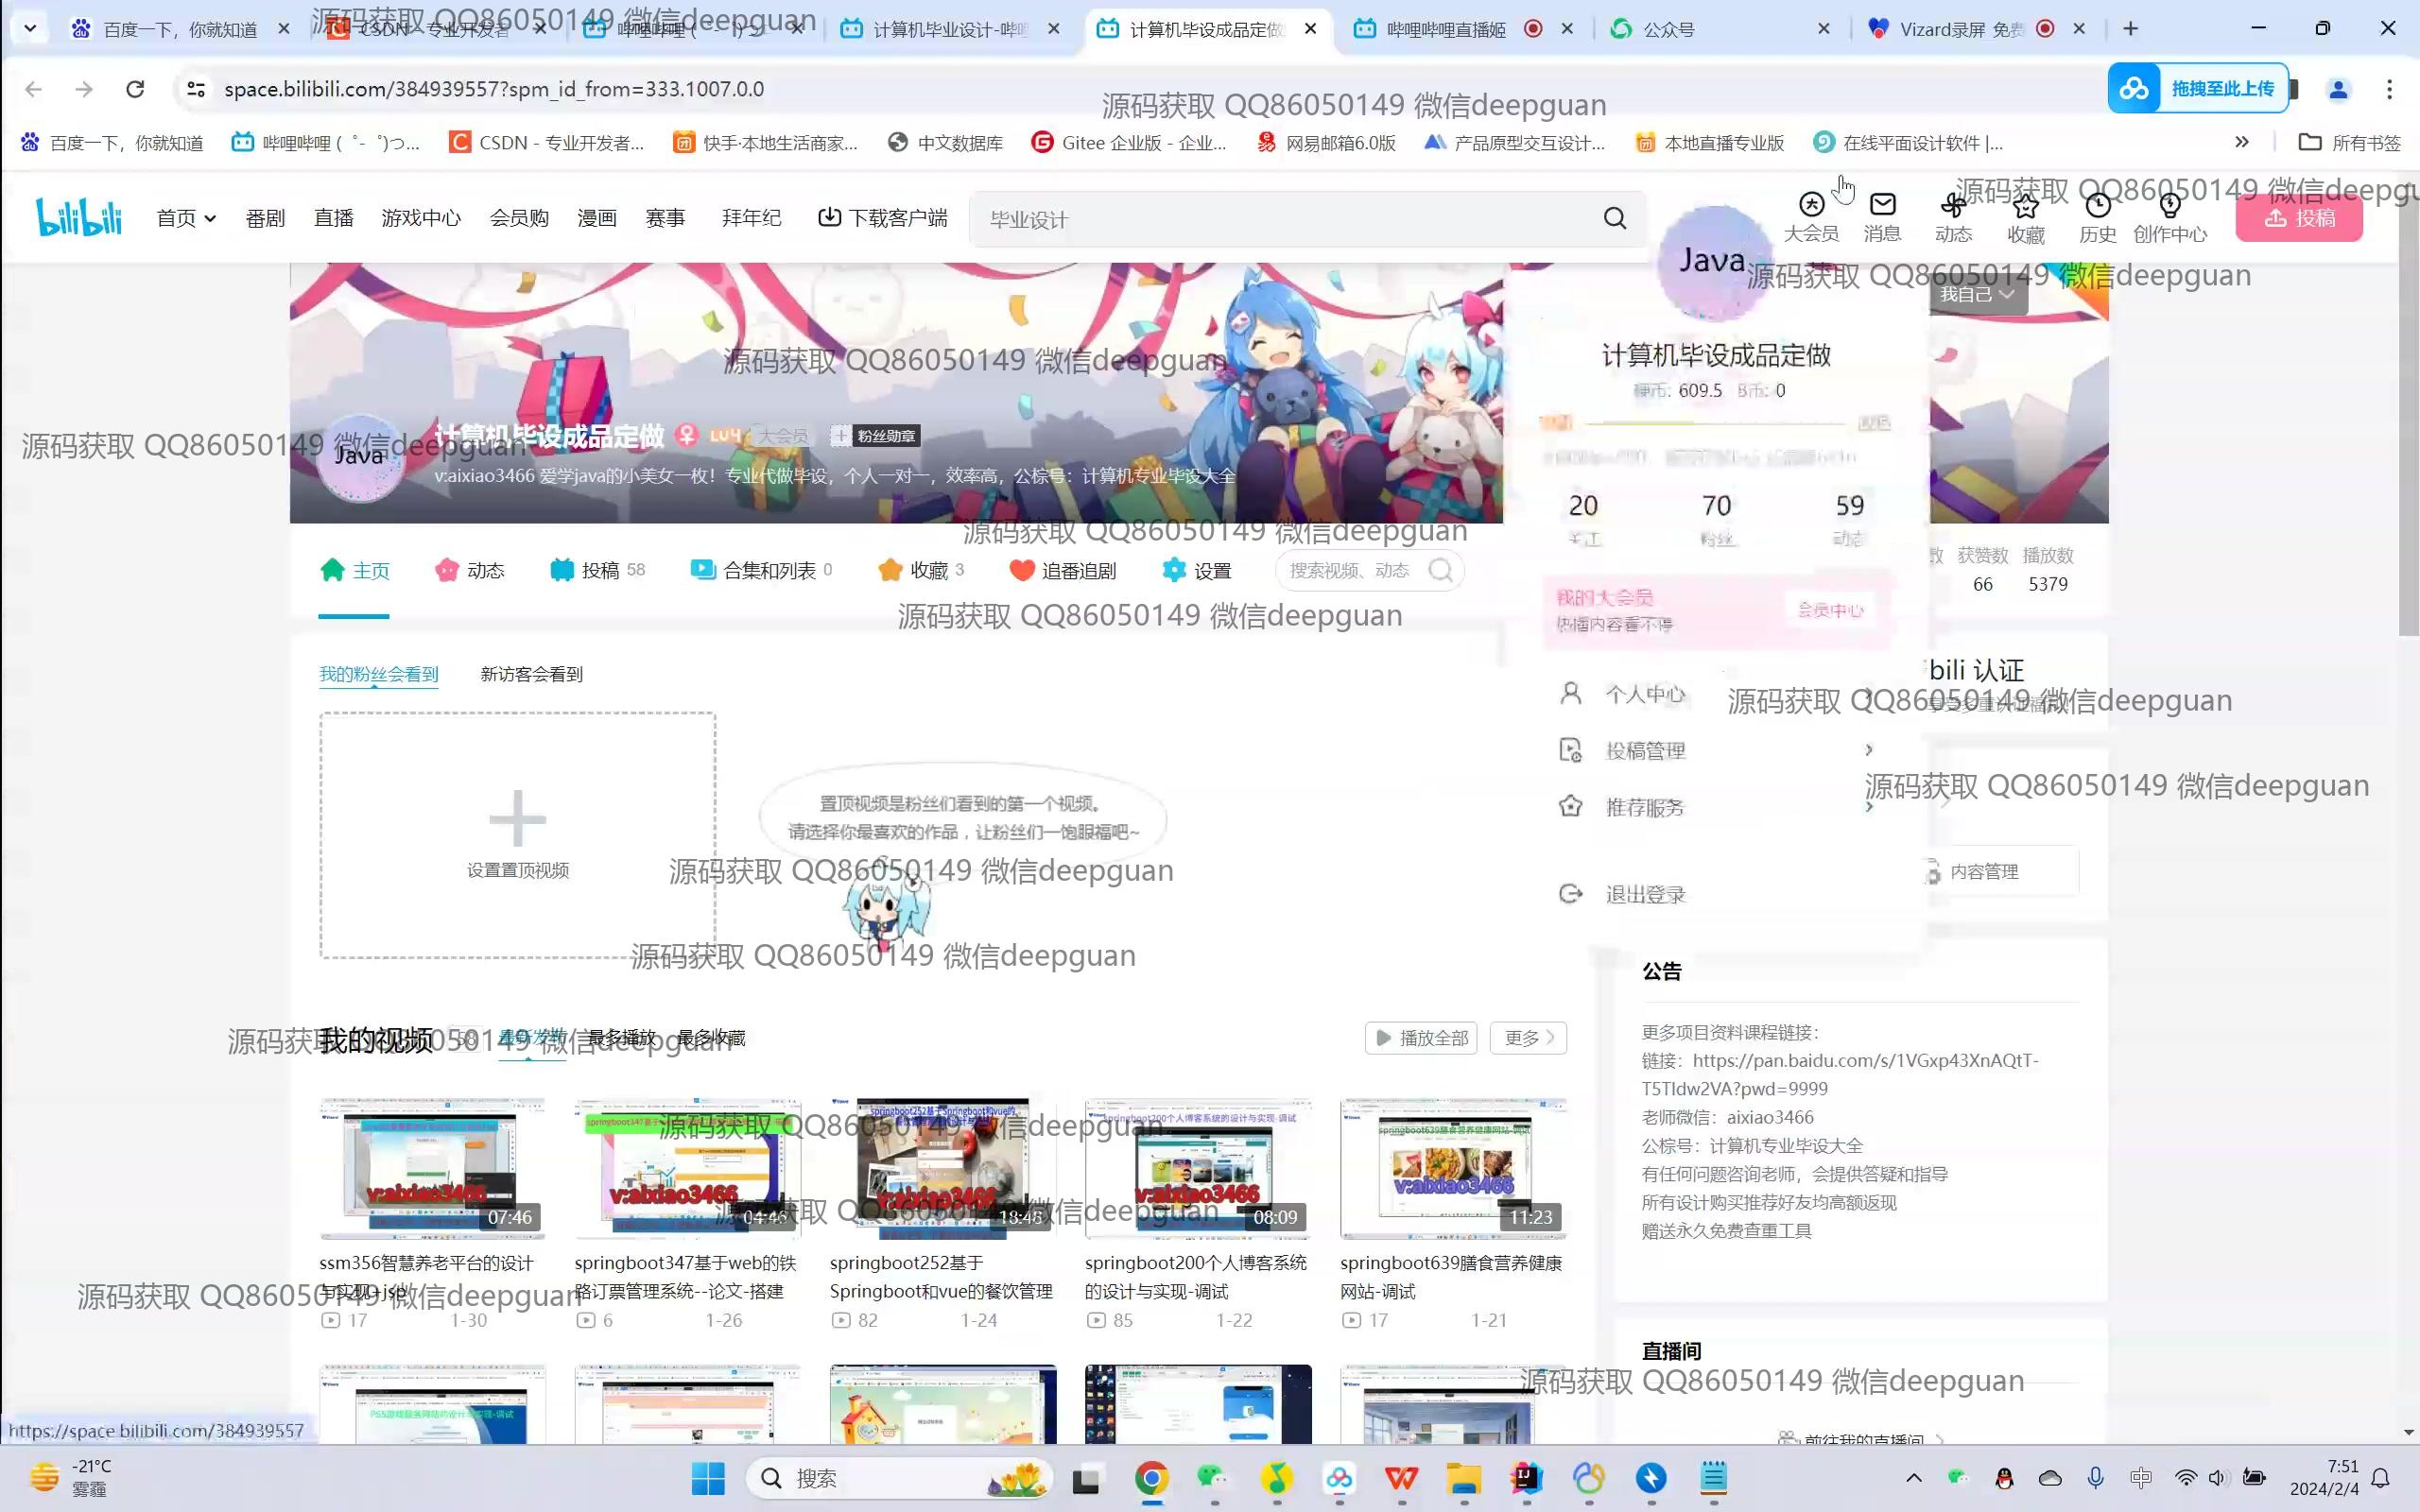
Task: Open the 创作中心 lightbulb icon
Action: tap(2169, 218)
